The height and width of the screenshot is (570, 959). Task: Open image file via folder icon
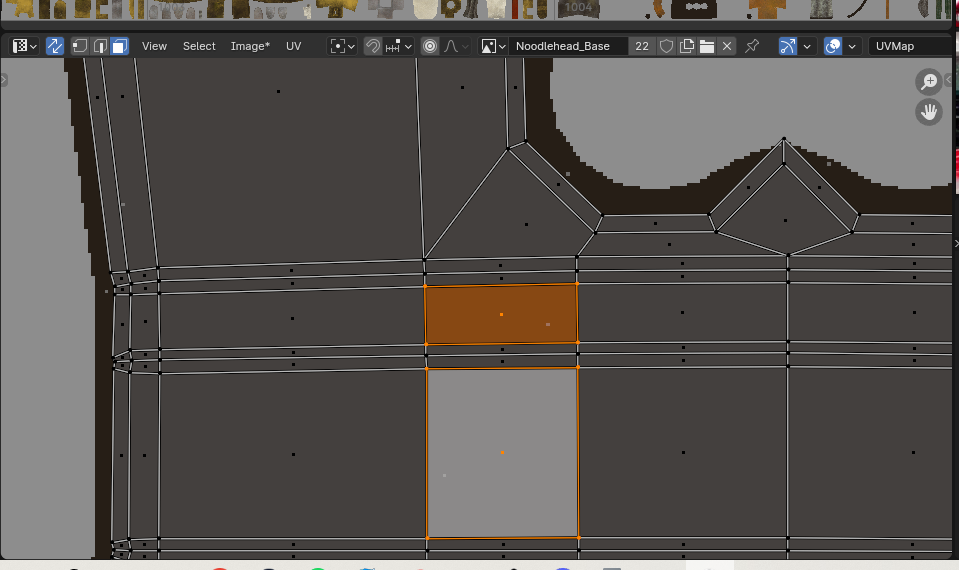point(707,46)
